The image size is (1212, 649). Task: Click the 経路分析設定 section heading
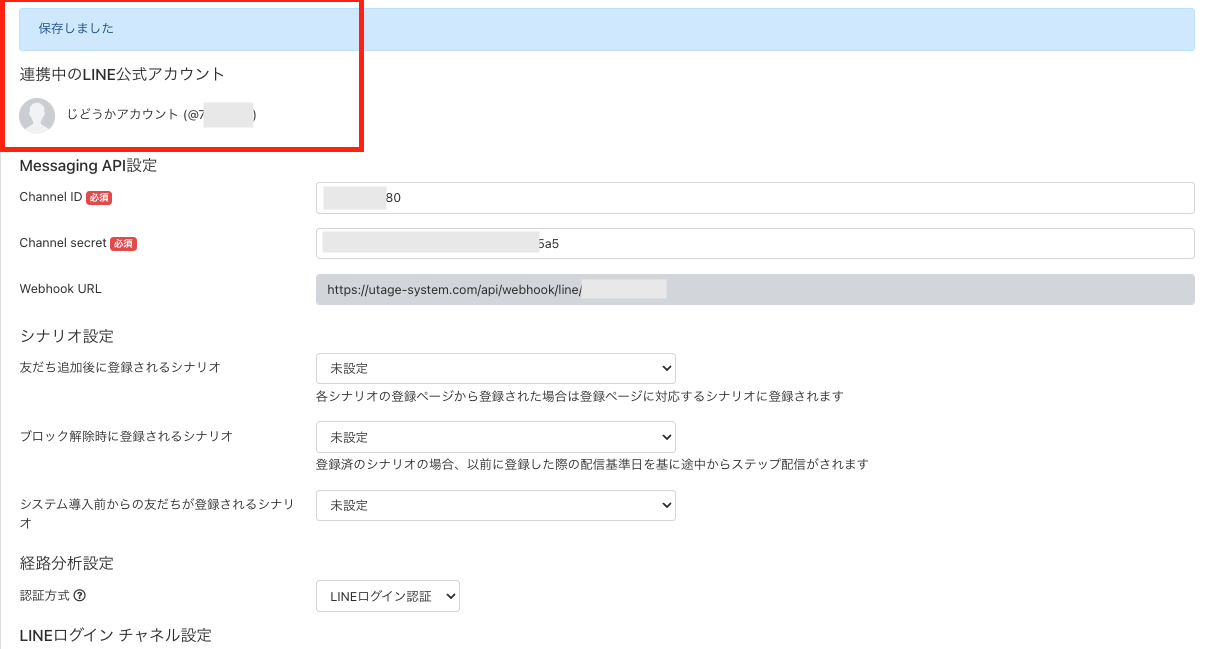tap(67, 563)
